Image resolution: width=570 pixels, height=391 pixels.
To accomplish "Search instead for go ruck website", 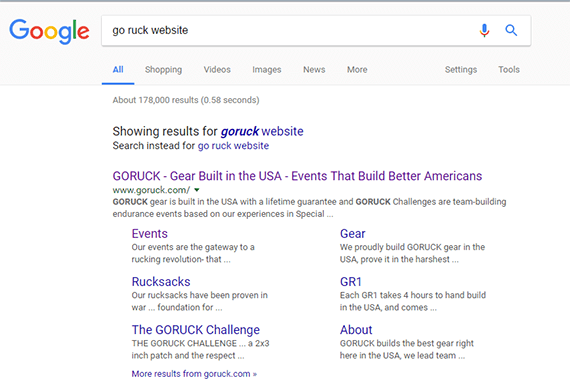I will pyautogui.click(x=233, y=146).
